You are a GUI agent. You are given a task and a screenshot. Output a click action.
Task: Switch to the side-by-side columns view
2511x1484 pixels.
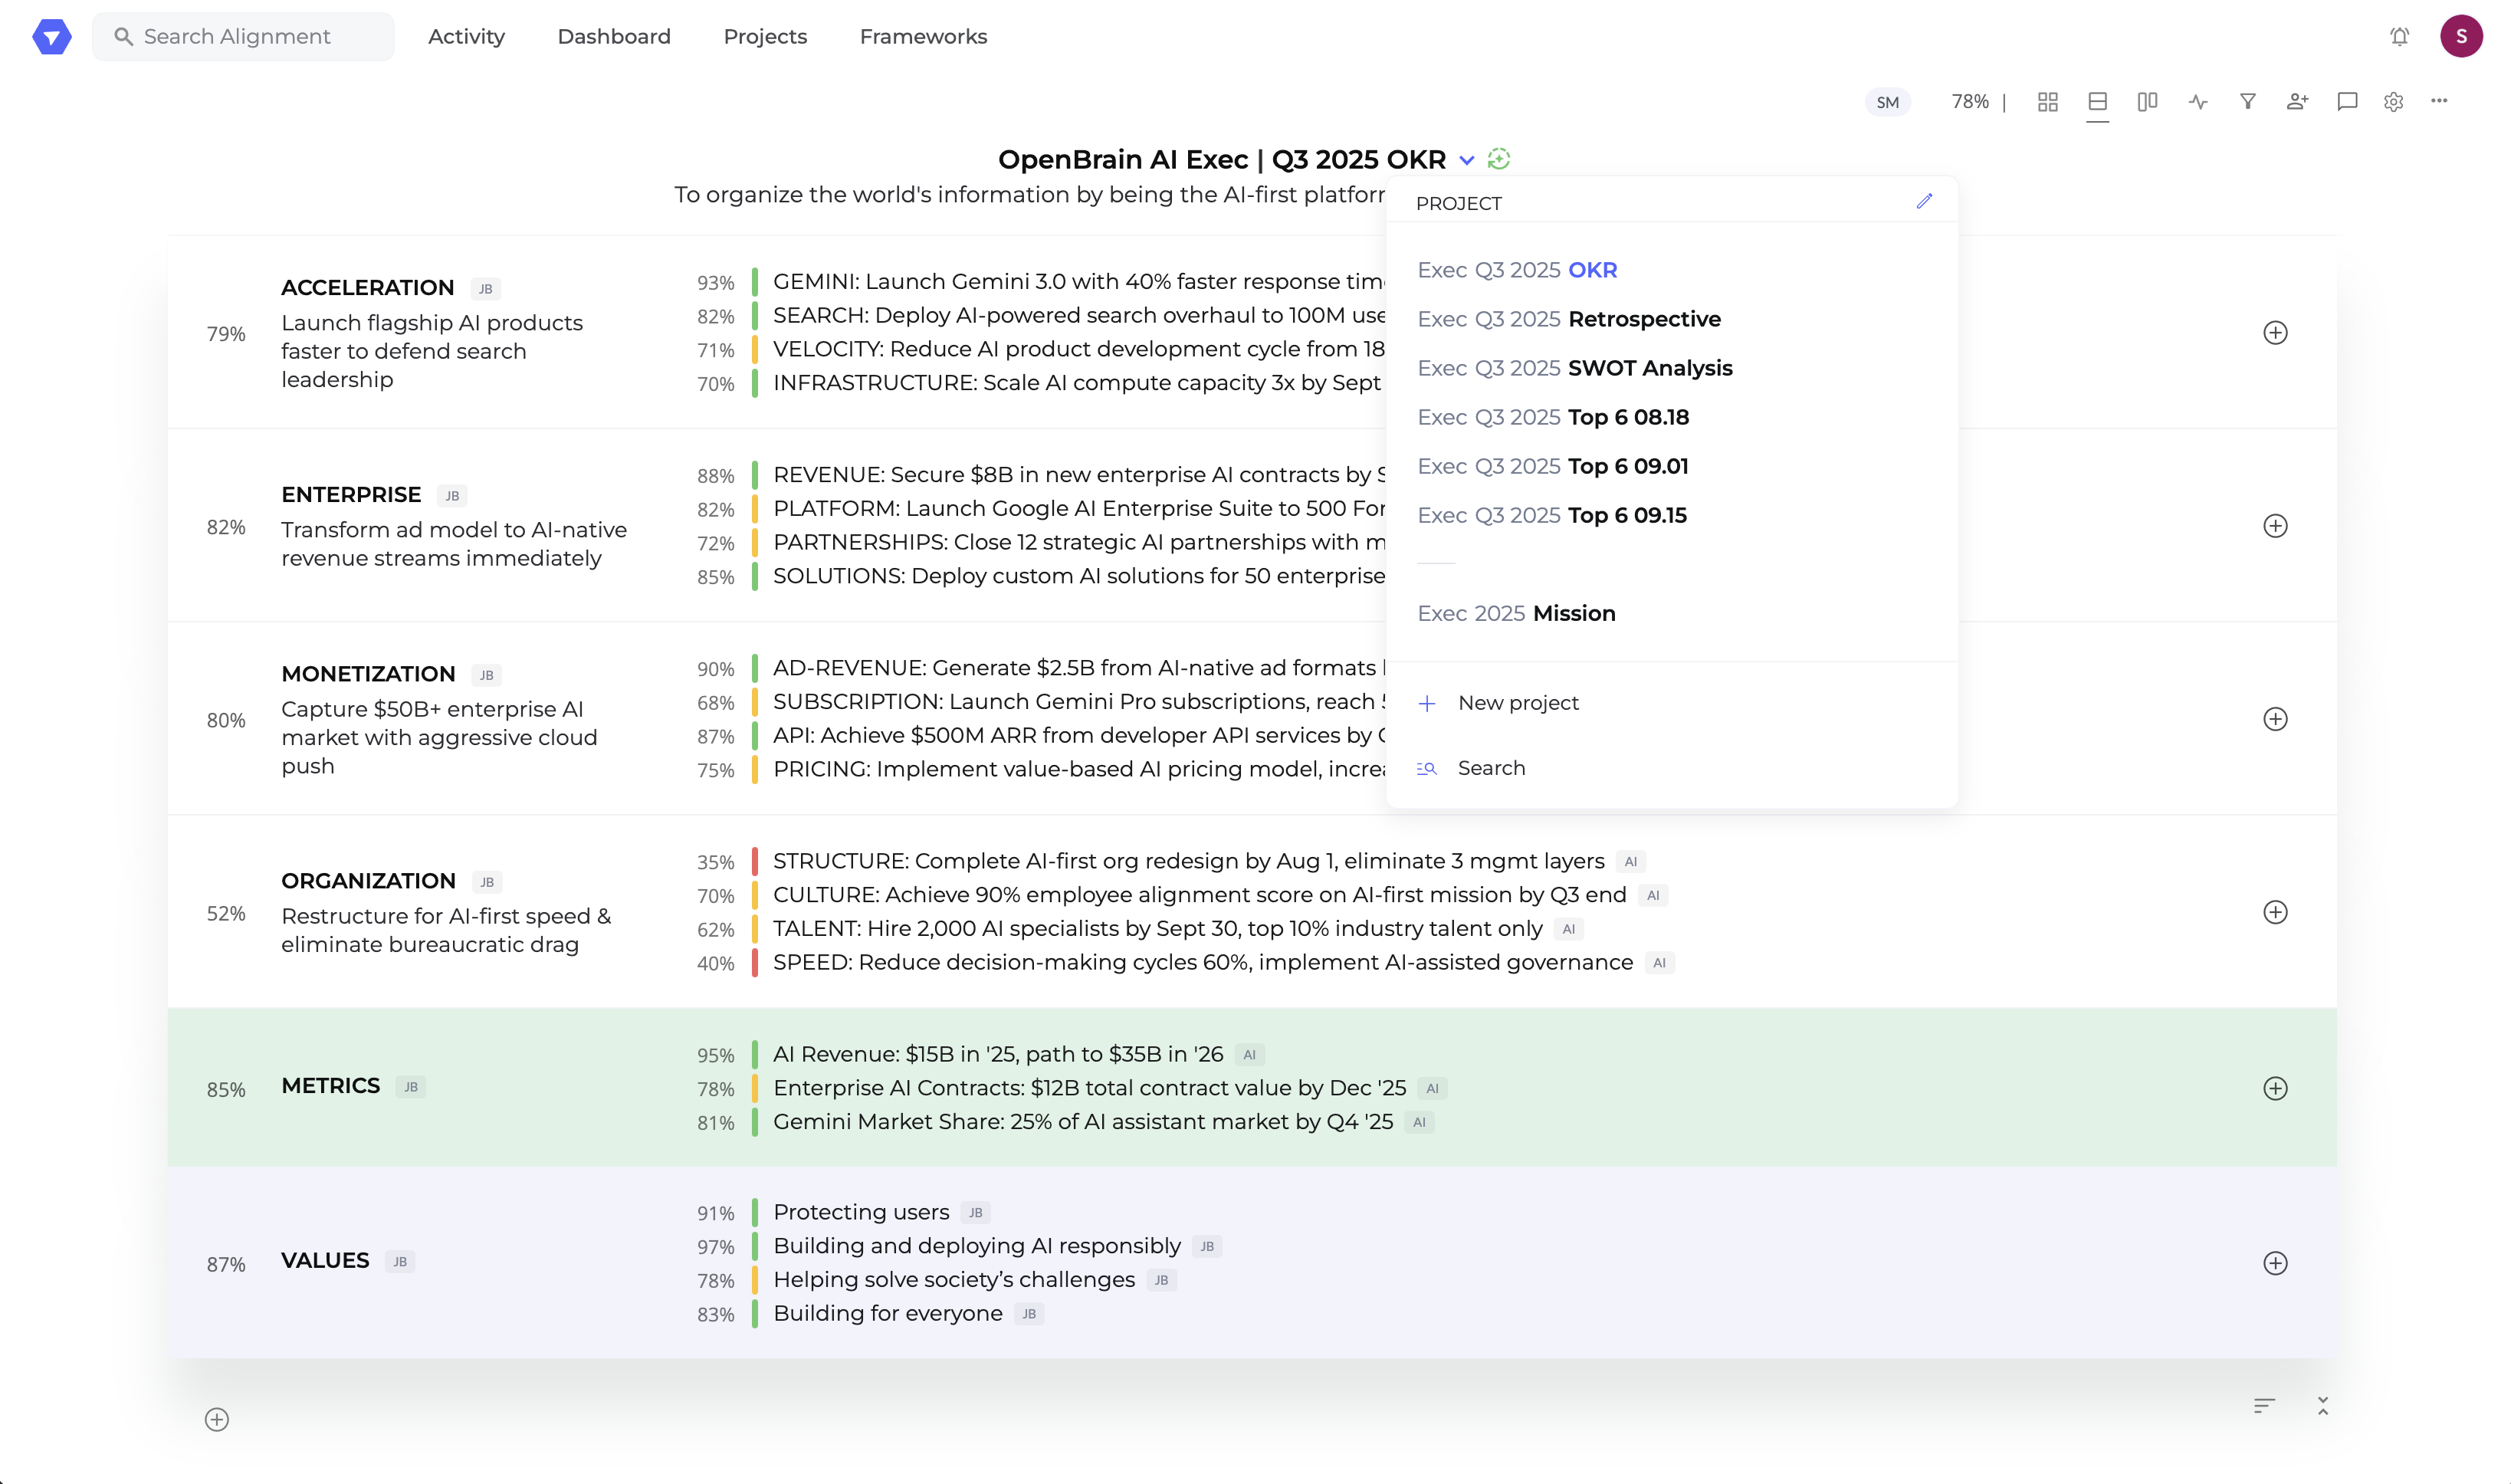2147,101
